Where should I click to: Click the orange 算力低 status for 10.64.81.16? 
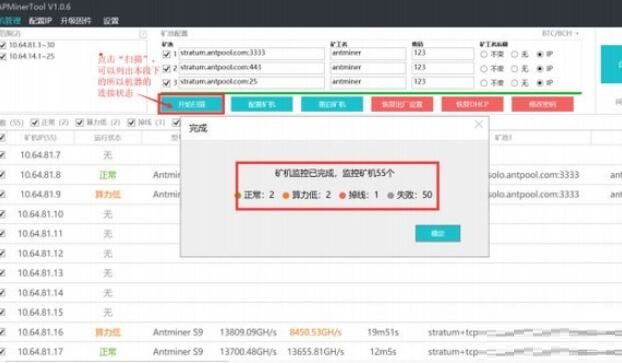click(108, 332)
